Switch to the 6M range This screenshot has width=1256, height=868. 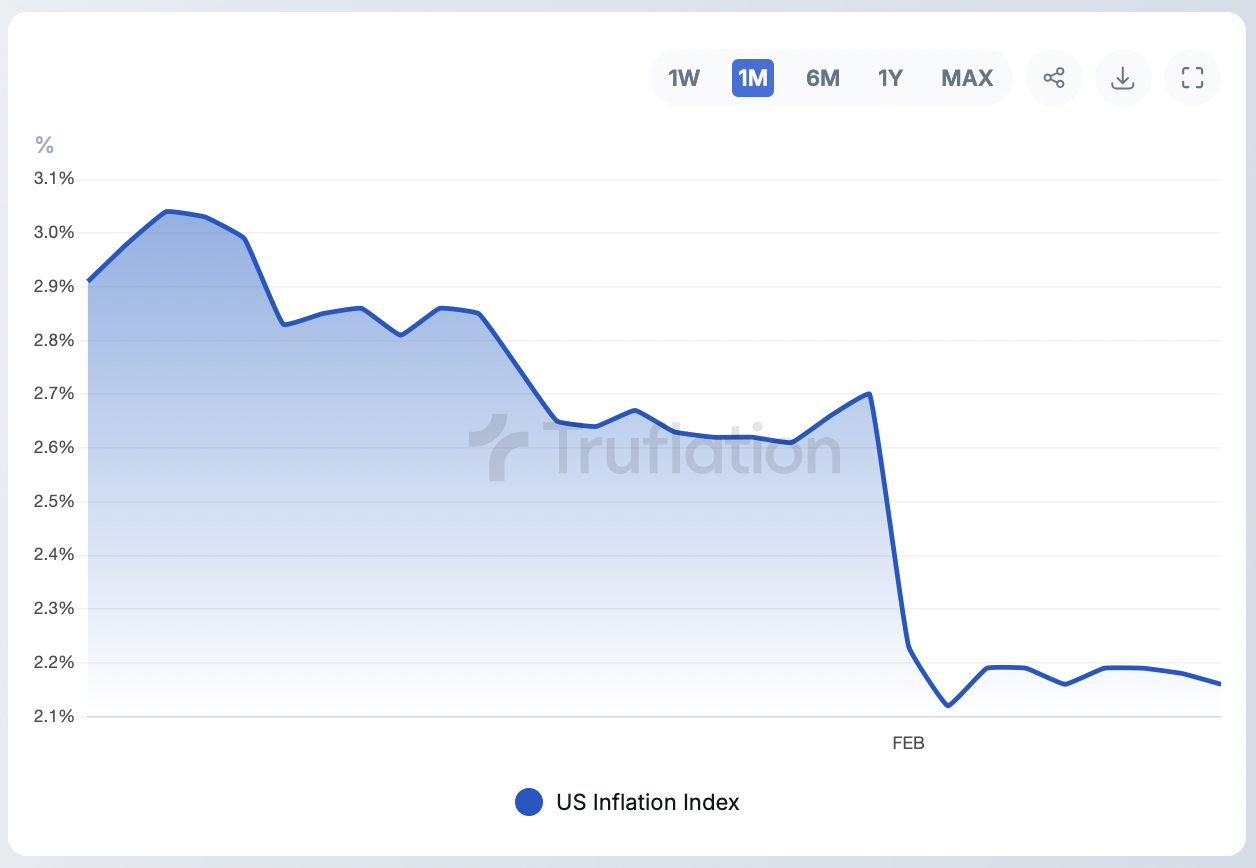click(822, 78)
